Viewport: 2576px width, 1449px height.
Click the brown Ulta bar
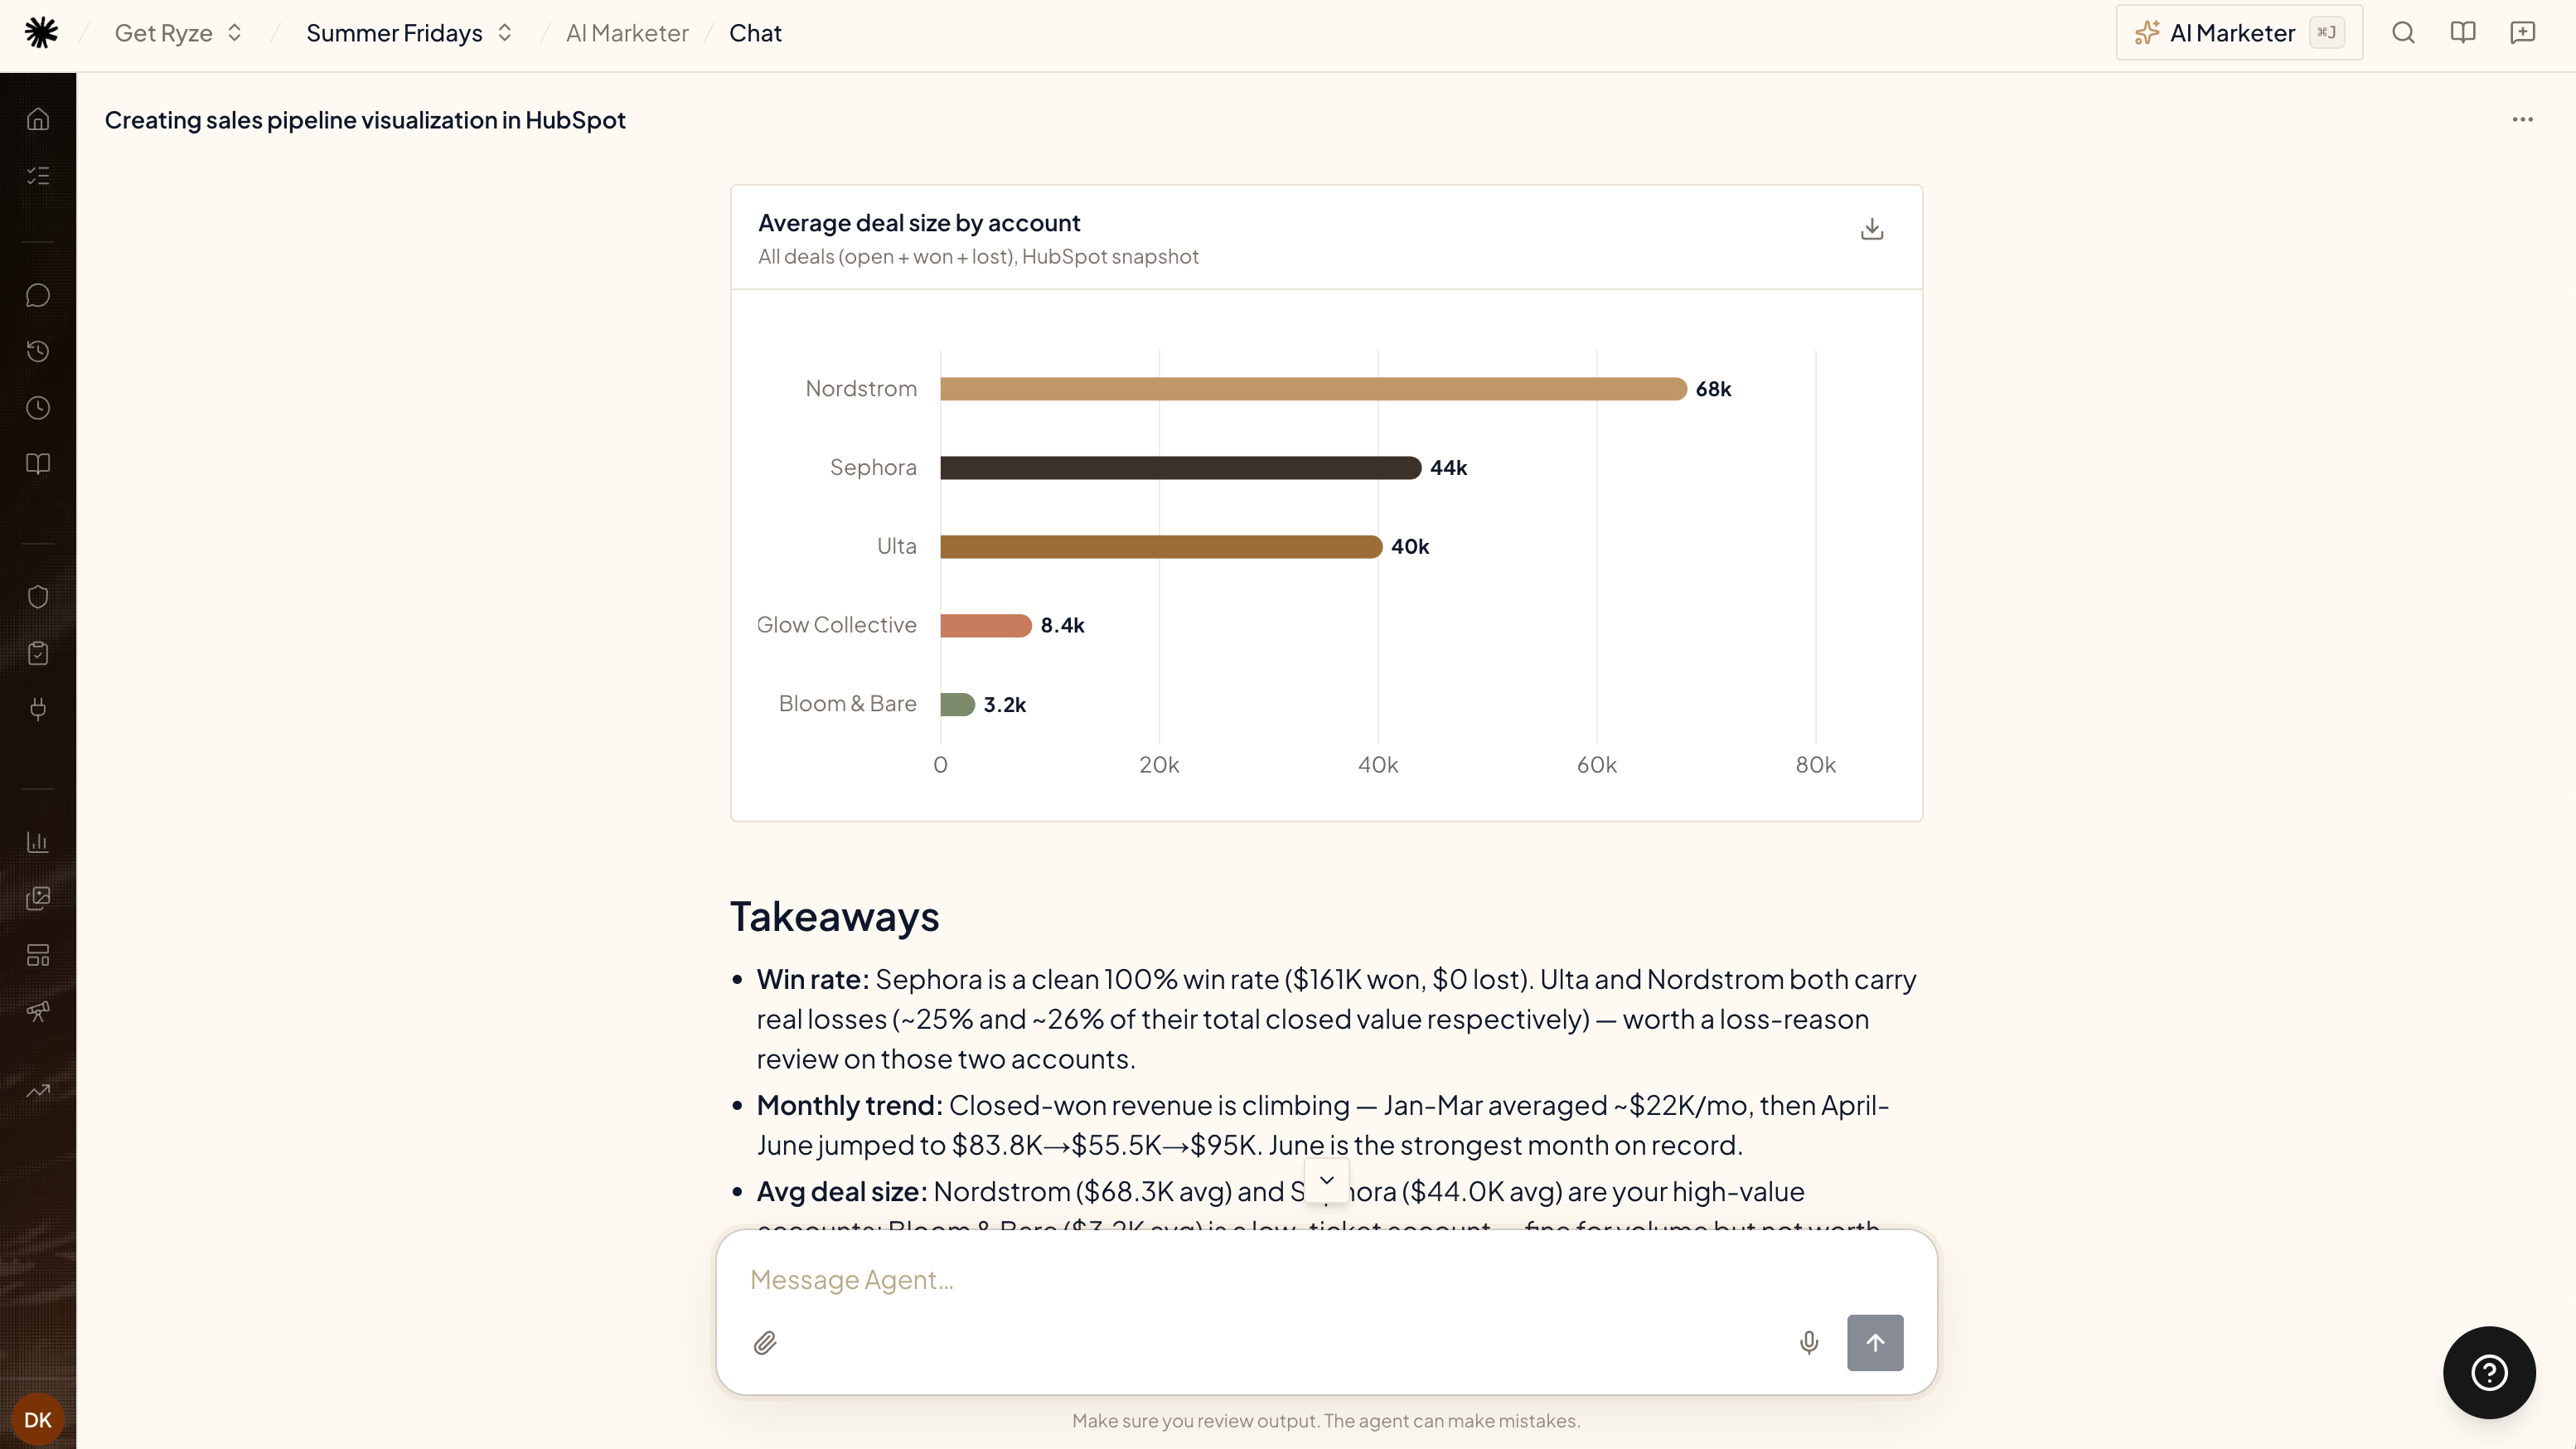tap(1161, 547)
